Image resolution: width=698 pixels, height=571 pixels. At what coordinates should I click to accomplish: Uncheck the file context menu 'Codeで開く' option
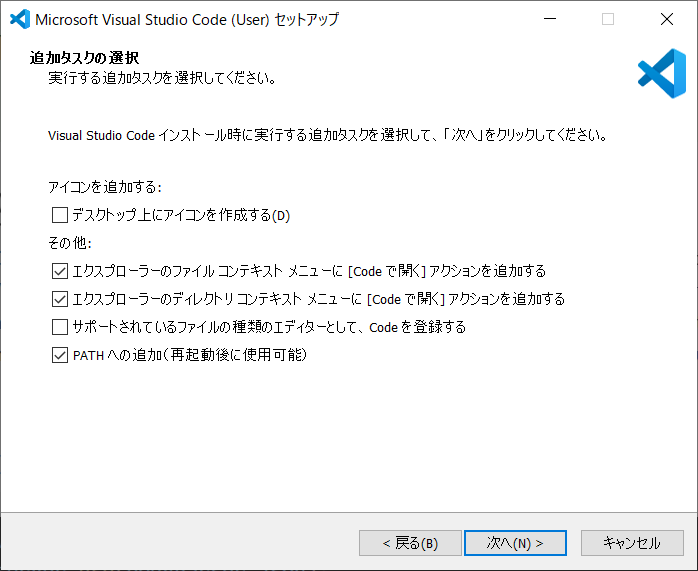[60, 271]
